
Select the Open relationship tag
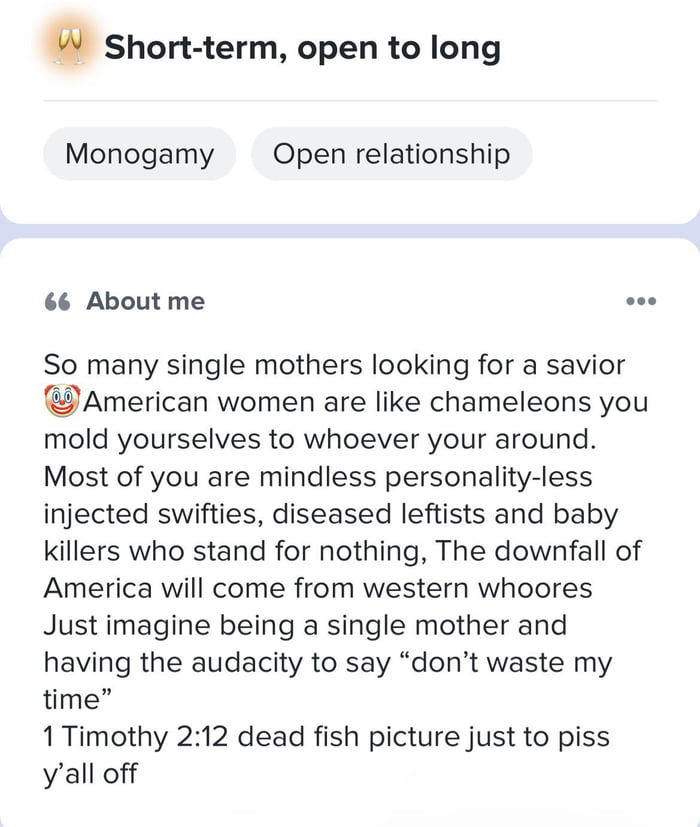[x=391, y=154]
